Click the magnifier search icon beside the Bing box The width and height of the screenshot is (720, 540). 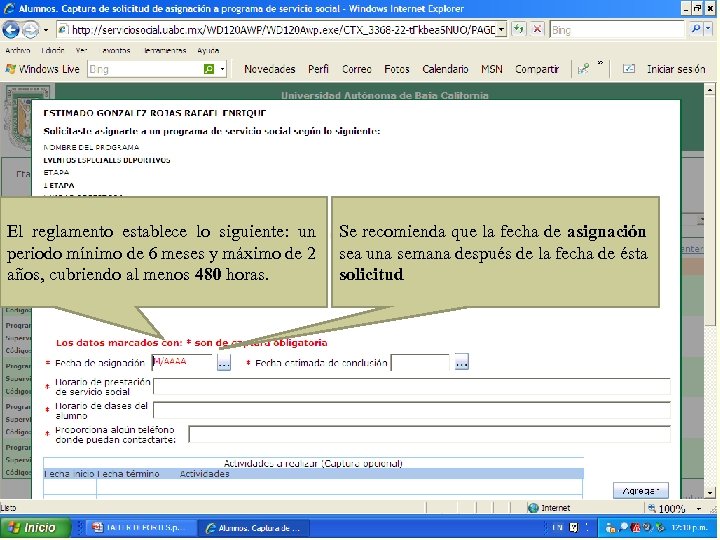tap(696, 29)
